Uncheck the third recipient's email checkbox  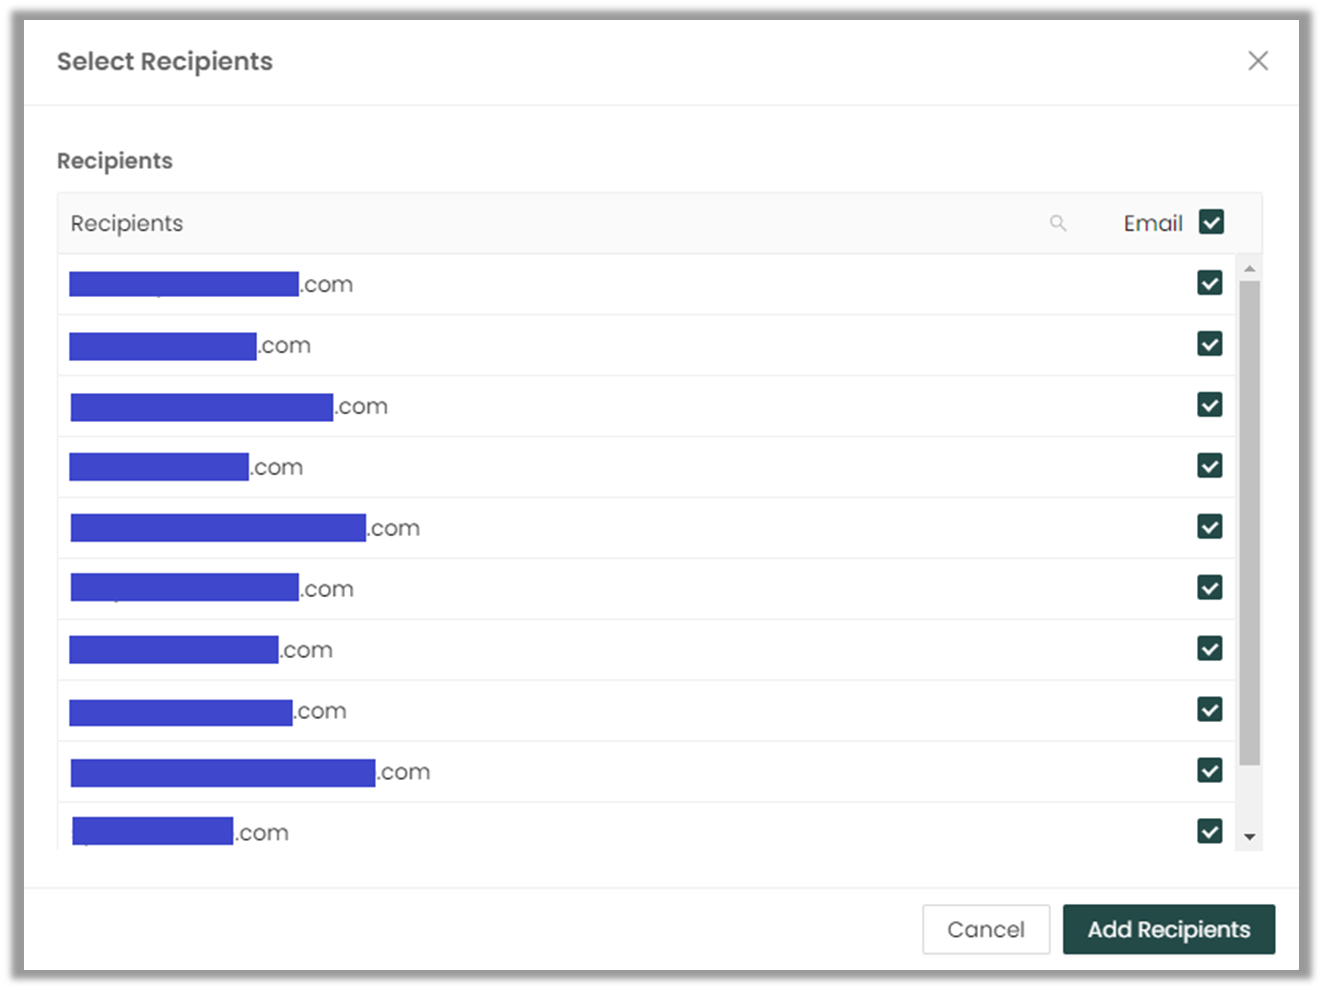click(1210, 405)
